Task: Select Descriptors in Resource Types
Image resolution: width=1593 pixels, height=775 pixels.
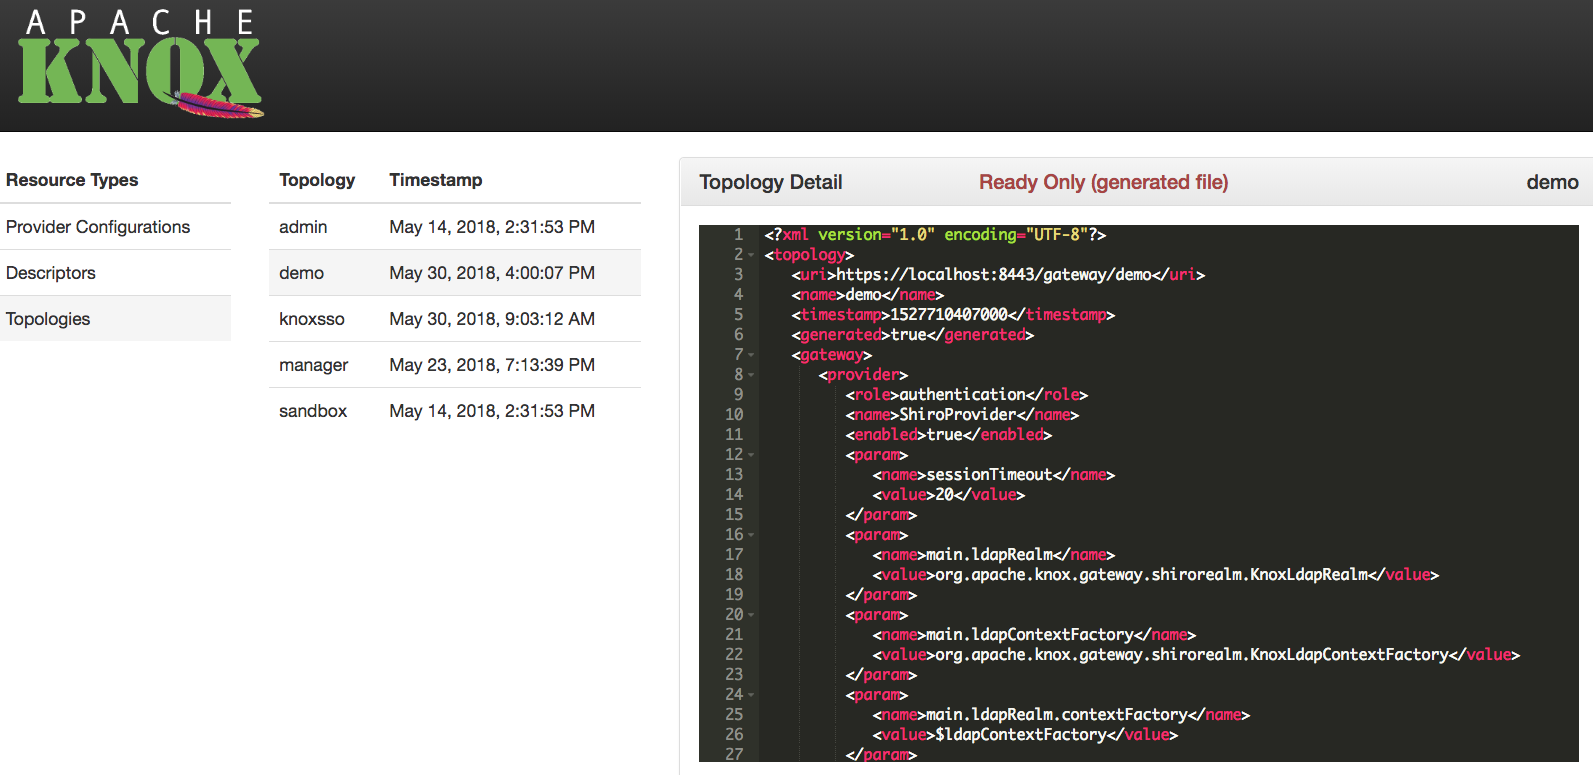Action: click(51, 273)
